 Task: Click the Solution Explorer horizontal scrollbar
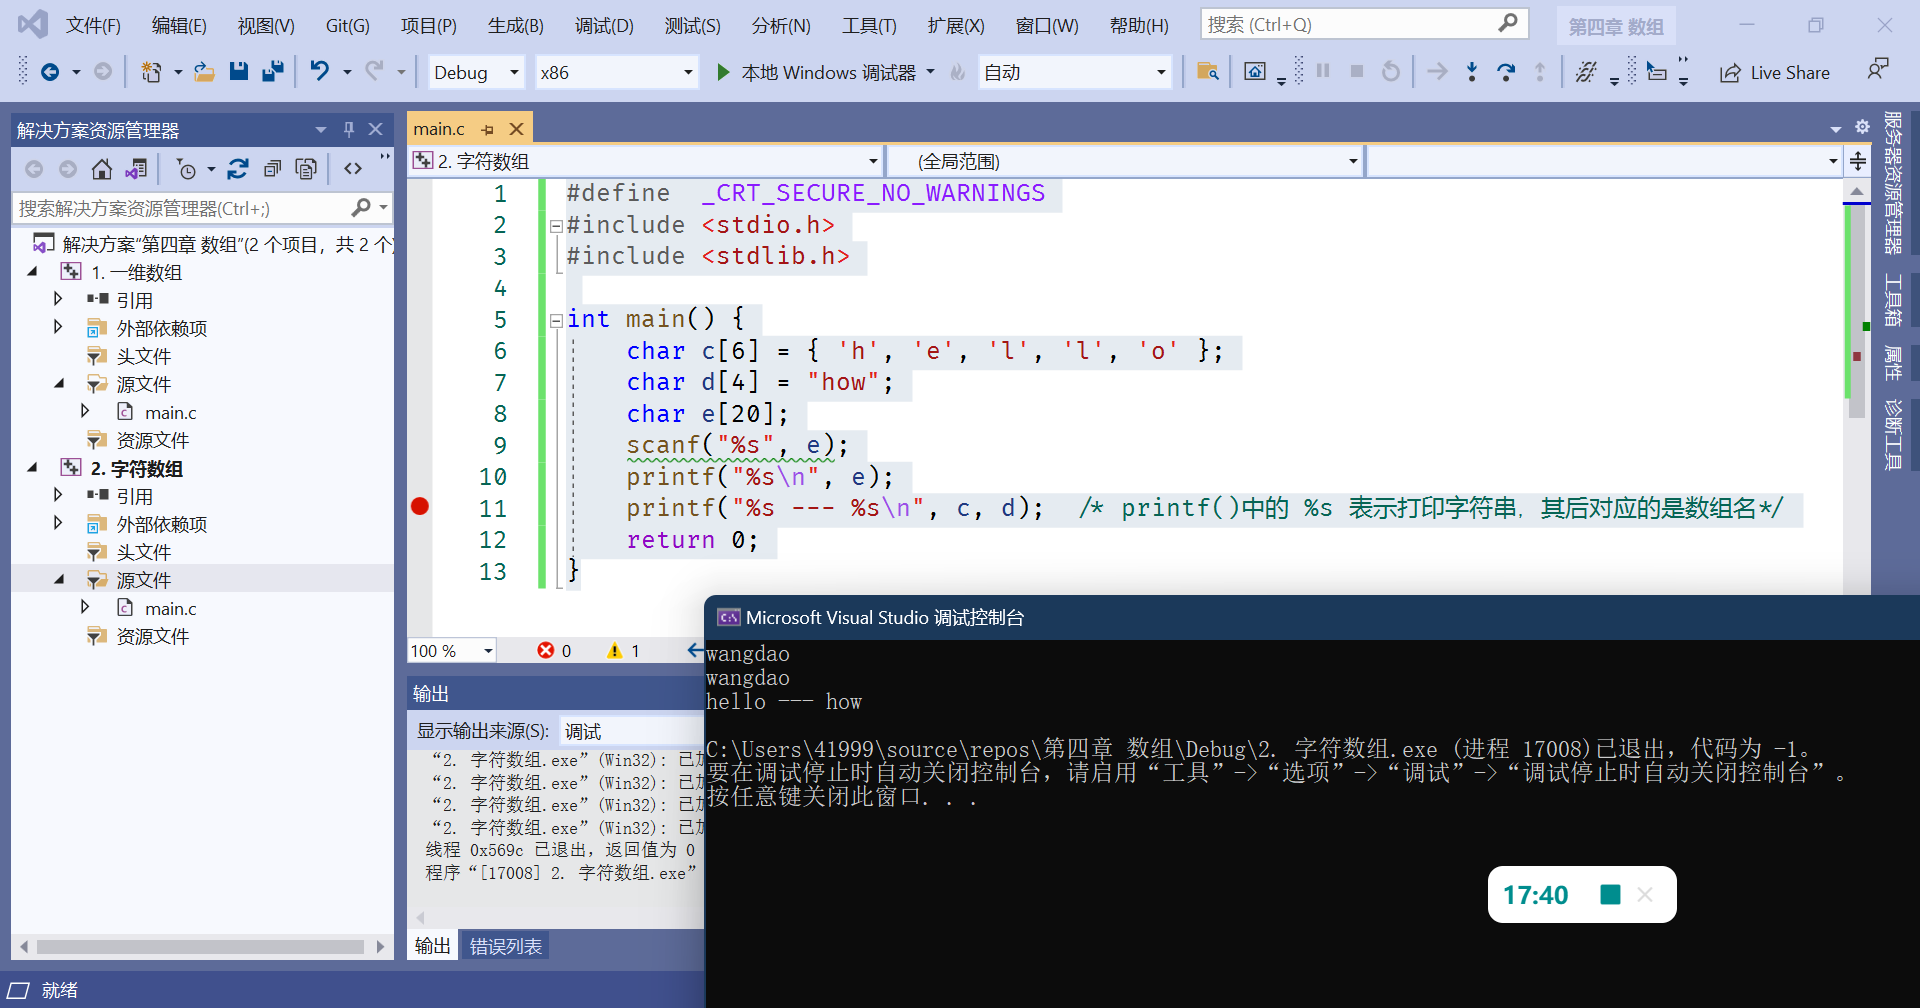click(200, 946)
